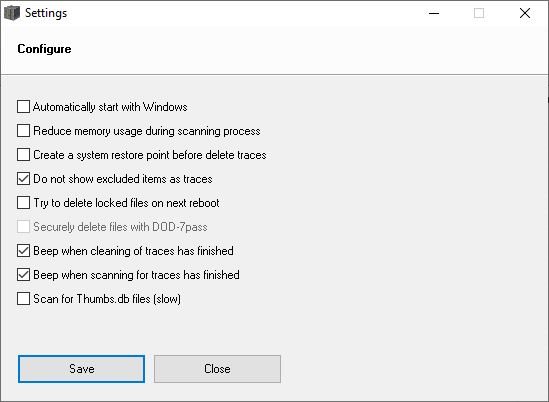Viewport: 549px width, 402px height.
Task: Disable Beep when cleaning of traces has finished
Action: click(23, 251)
